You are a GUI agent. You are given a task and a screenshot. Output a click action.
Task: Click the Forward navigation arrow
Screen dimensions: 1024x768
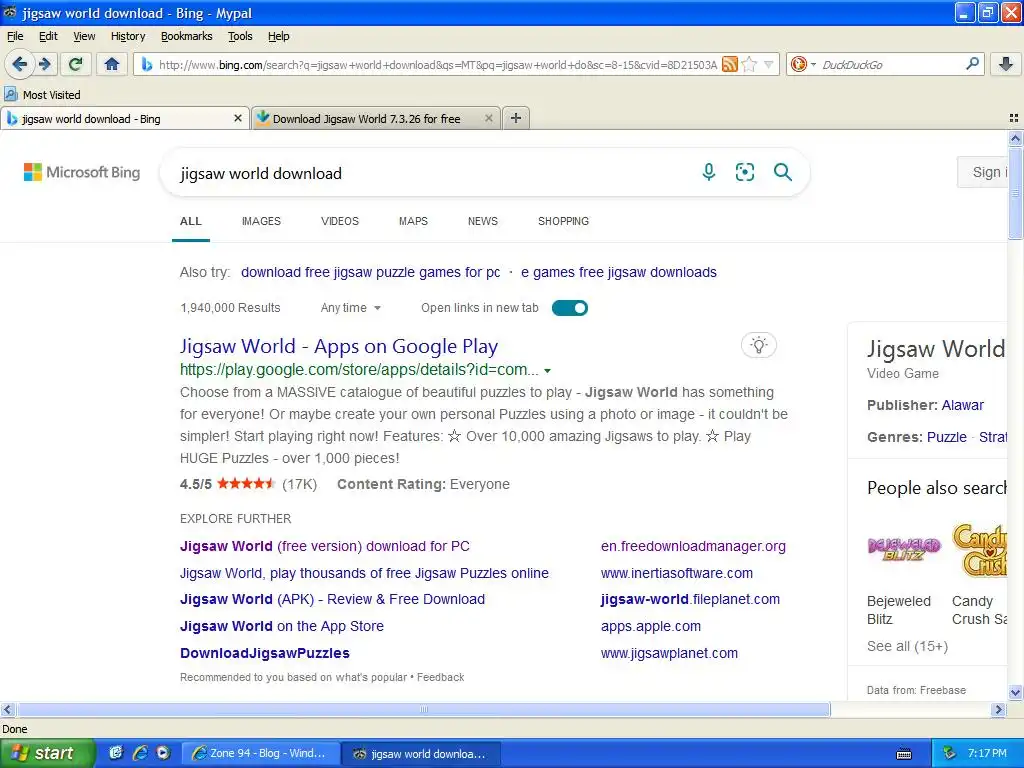(45, 64)
